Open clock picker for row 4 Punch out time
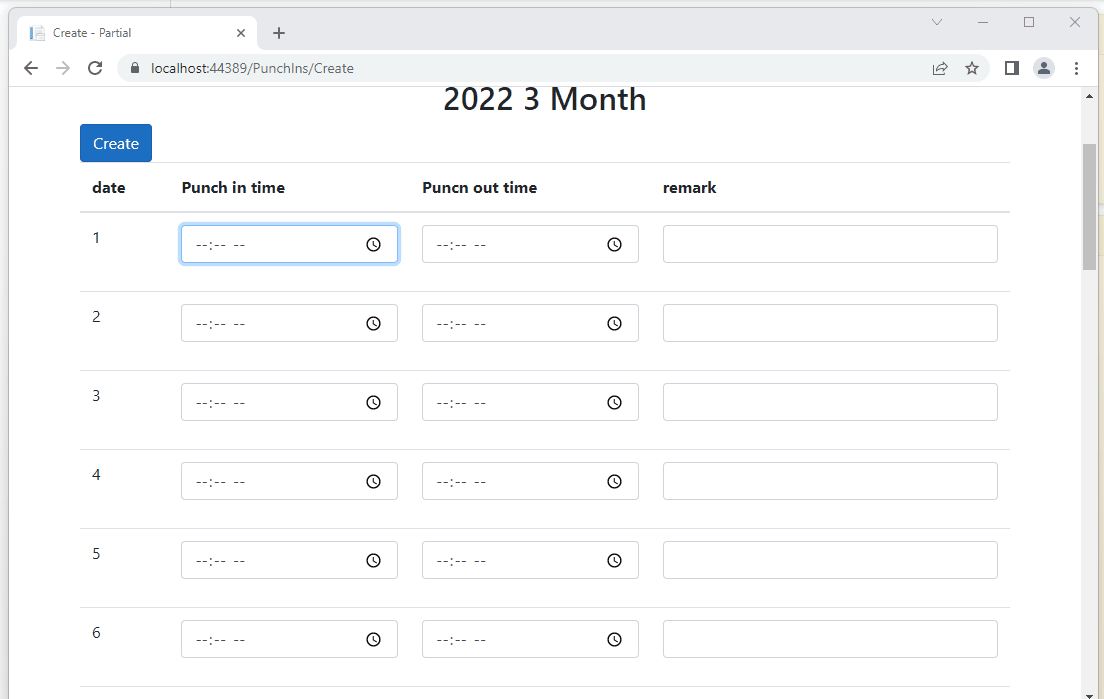Viewport: 1104px width, 699px height. [x=615, y=481]
